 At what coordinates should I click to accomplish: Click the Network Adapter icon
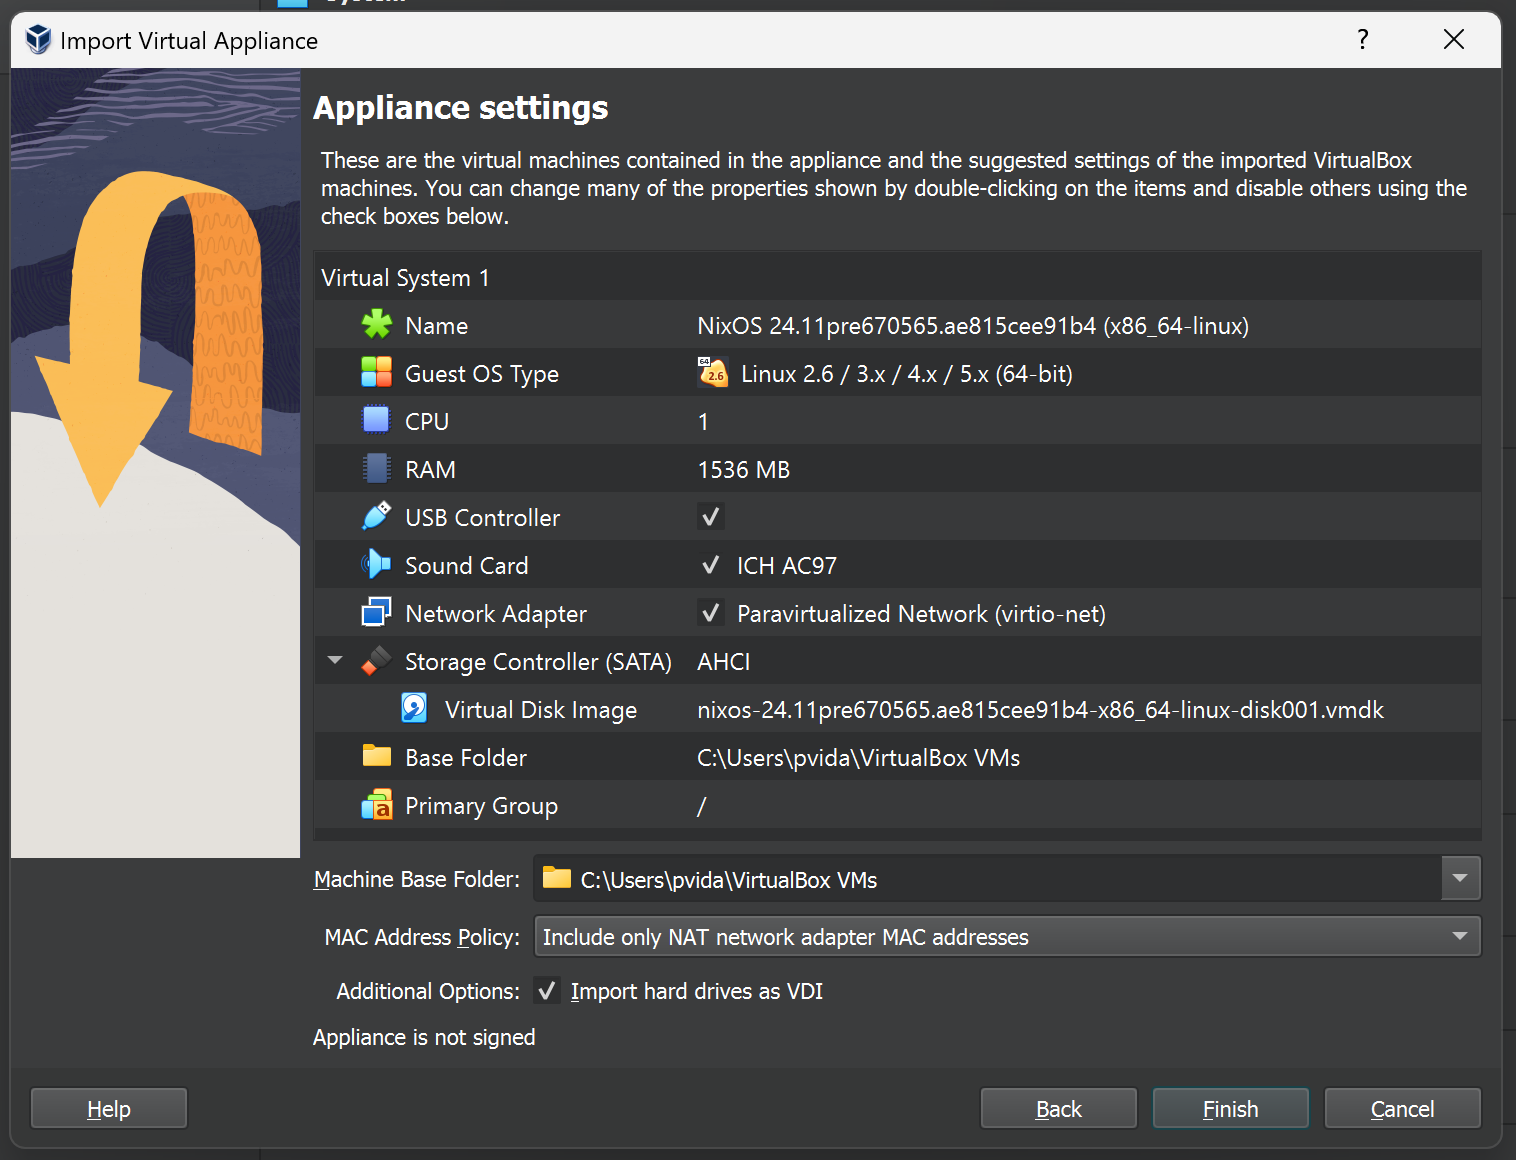[x=377, y=613]
